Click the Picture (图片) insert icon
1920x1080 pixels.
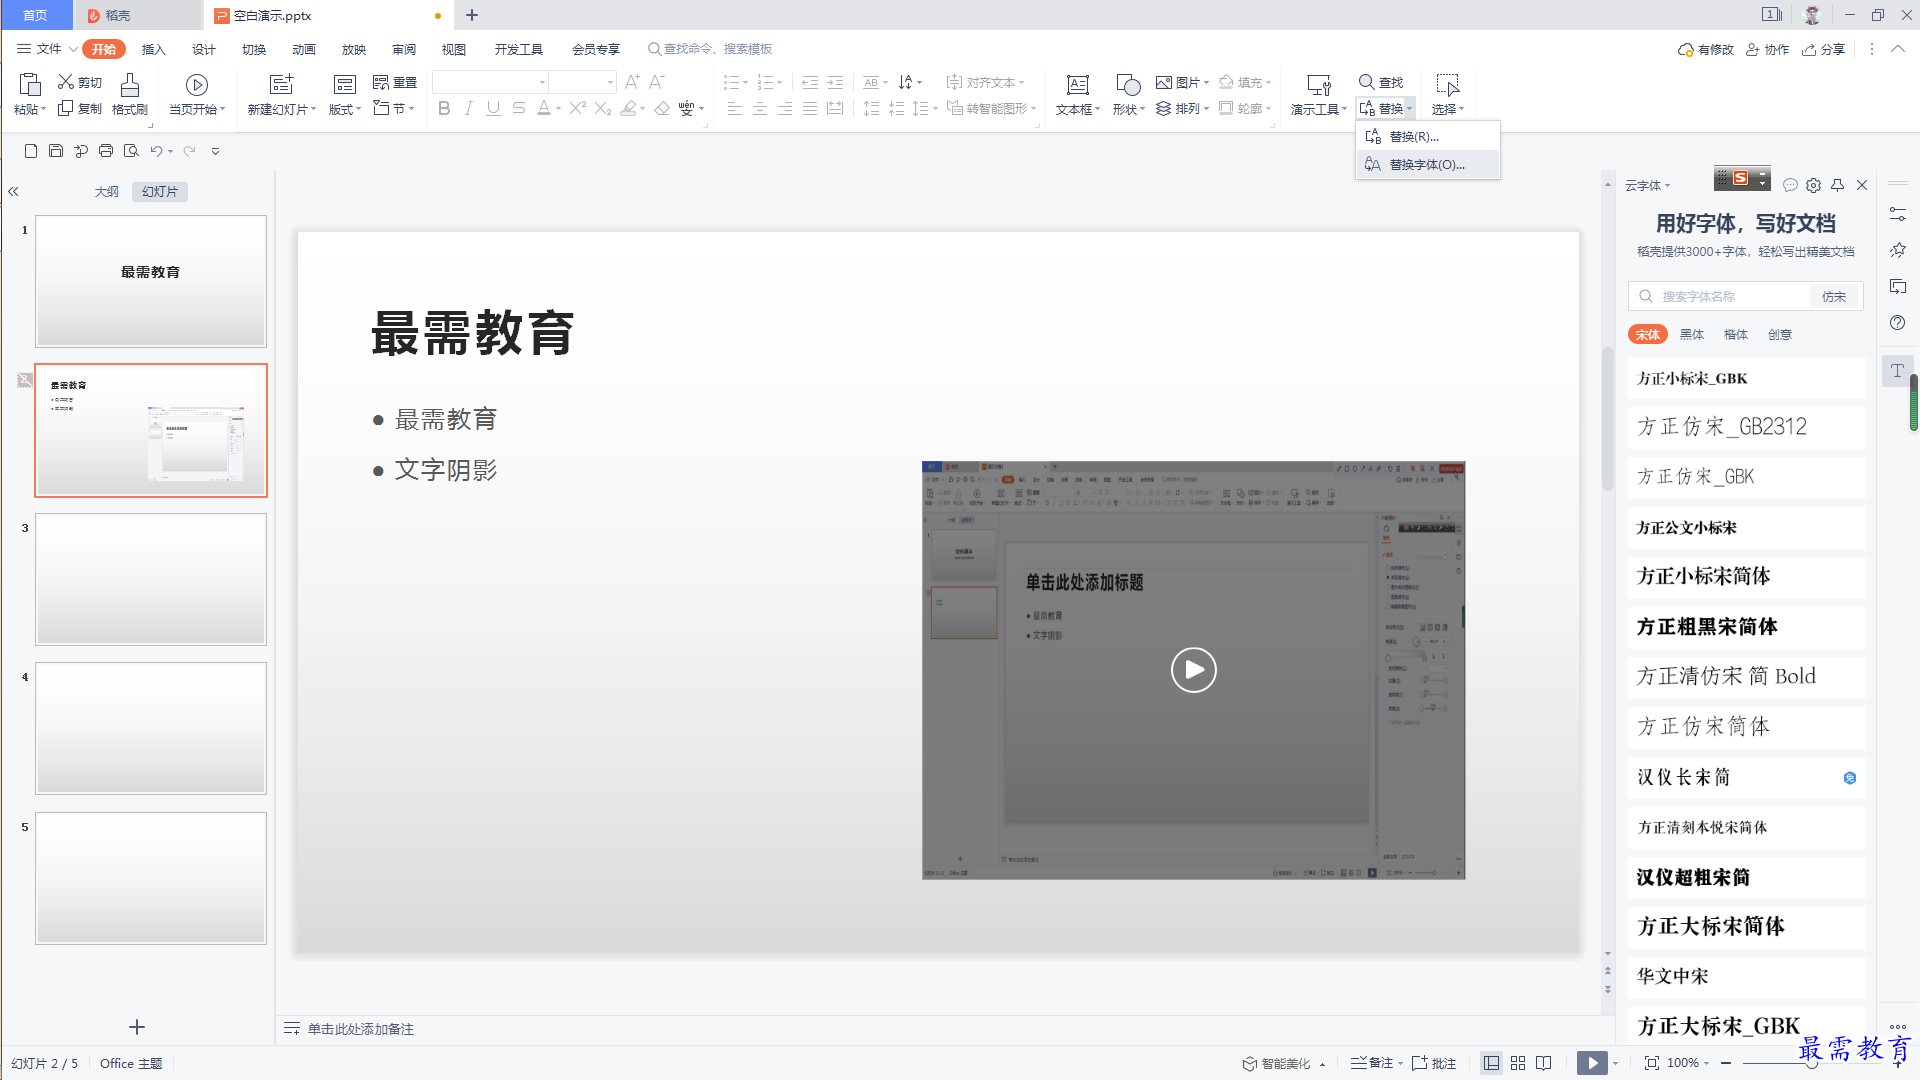click(x=1164, y=82)
